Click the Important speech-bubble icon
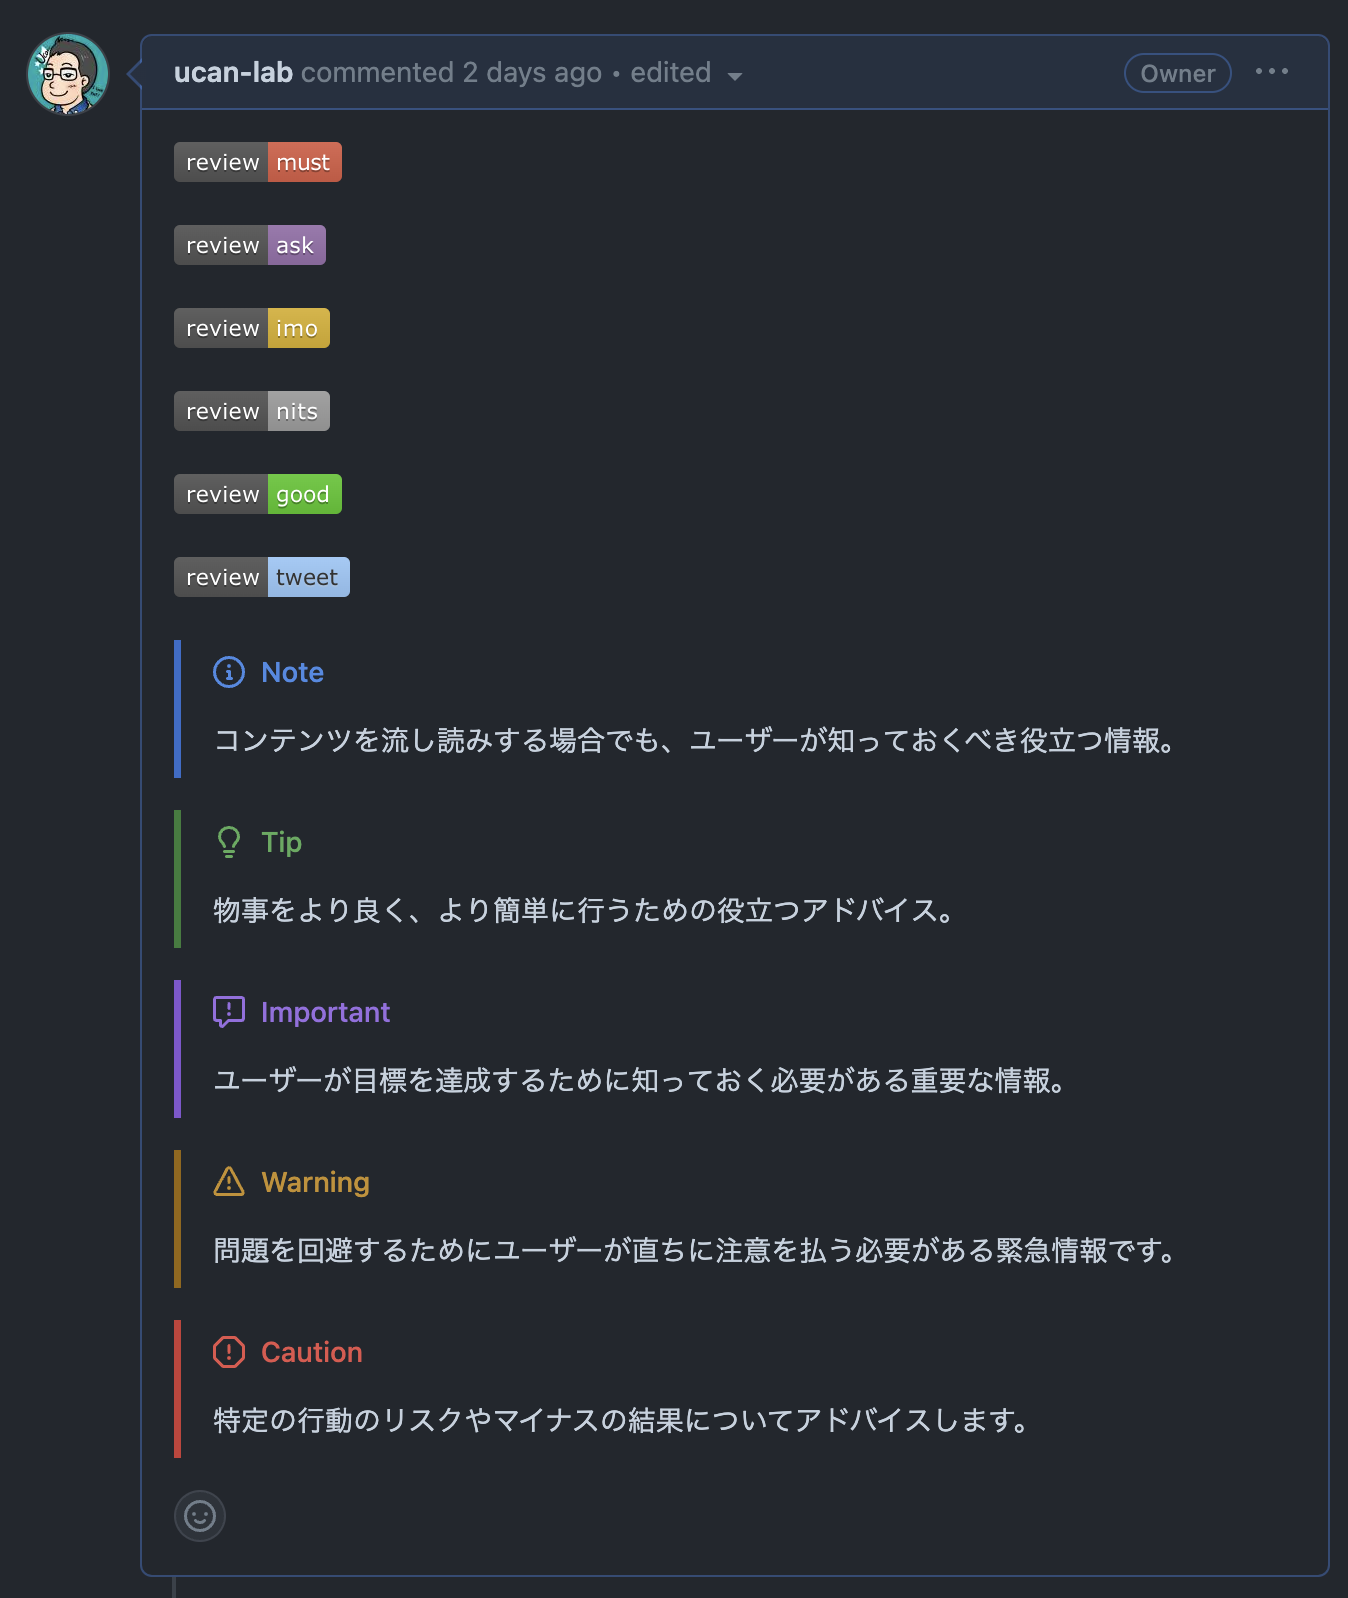Viewport: 1348px width, 1598px height. pyautogui.click(x=229, y=1012)
